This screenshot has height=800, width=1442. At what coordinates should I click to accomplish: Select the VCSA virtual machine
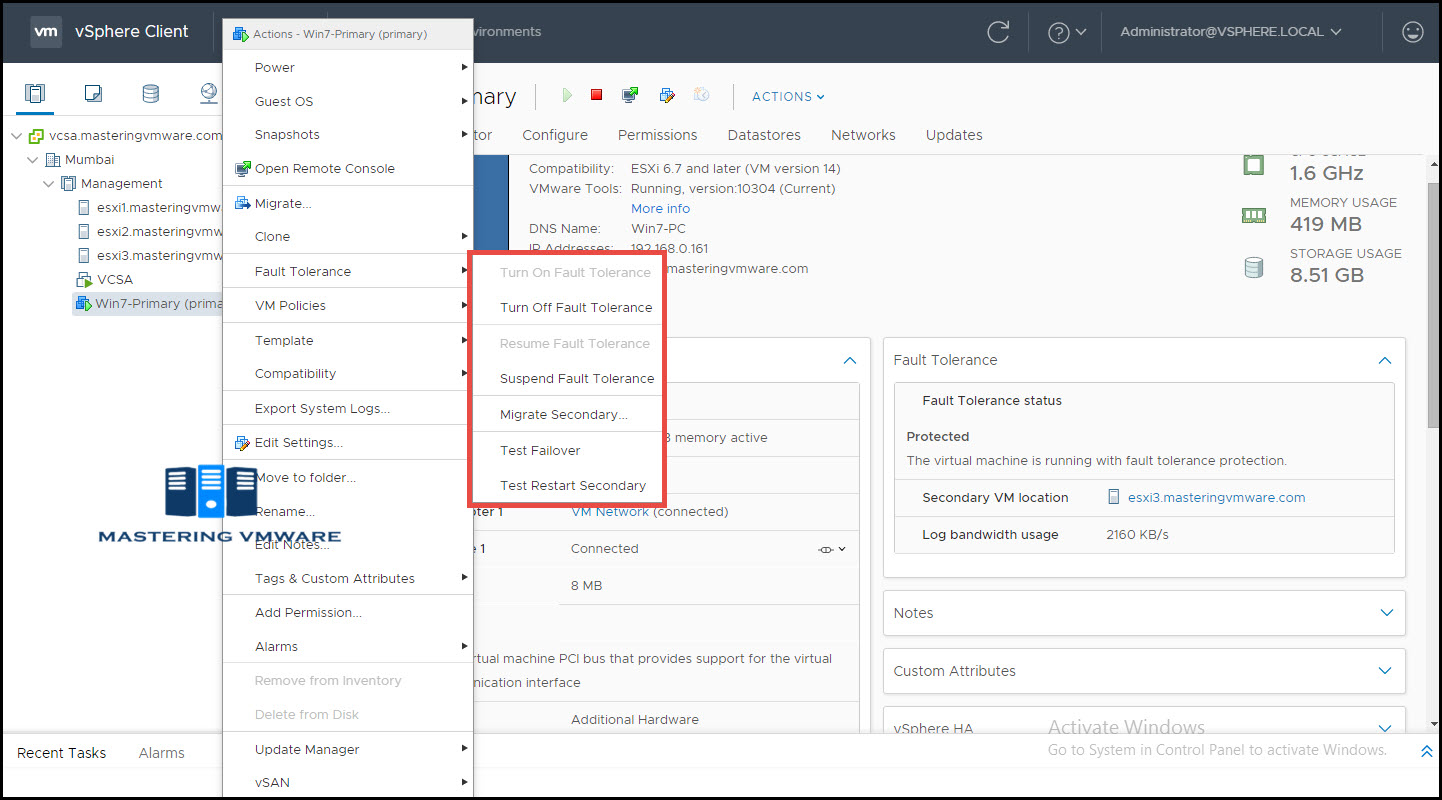click(x=105, y=280)
